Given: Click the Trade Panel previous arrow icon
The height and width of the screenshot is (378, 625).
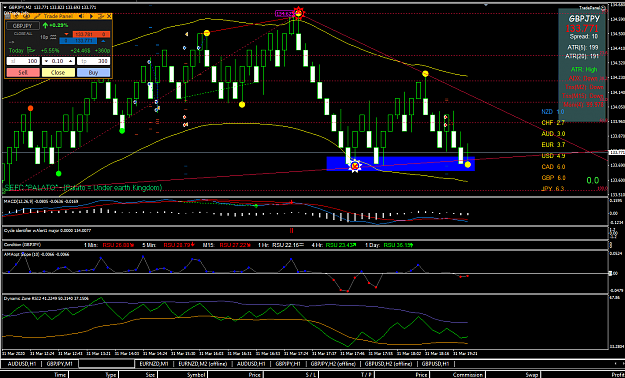Looking at the screenshot, I should point(81,16).
